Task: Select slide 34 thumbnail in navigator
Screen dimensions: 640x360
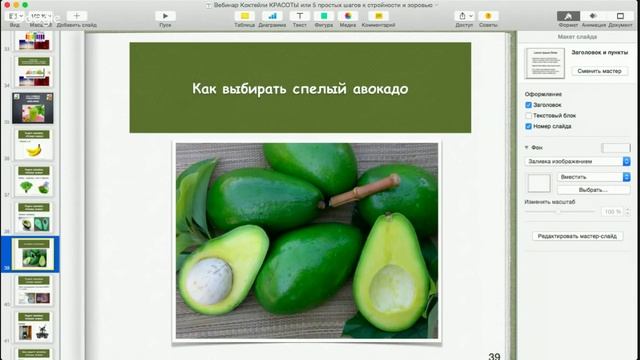Action: point(34,72)
